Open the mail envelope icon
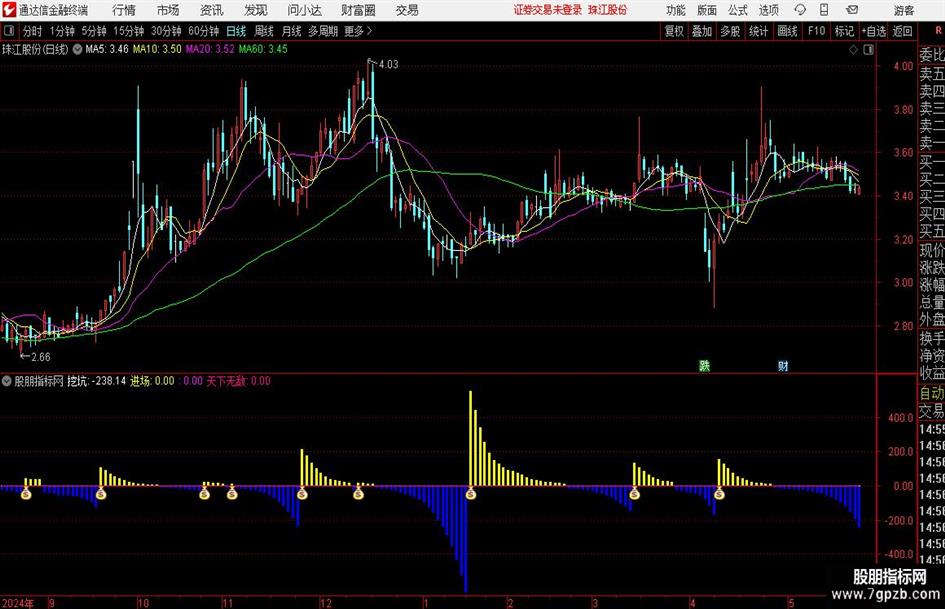The width and height of the screenshot is (945, 609). (x=852, y=10)
